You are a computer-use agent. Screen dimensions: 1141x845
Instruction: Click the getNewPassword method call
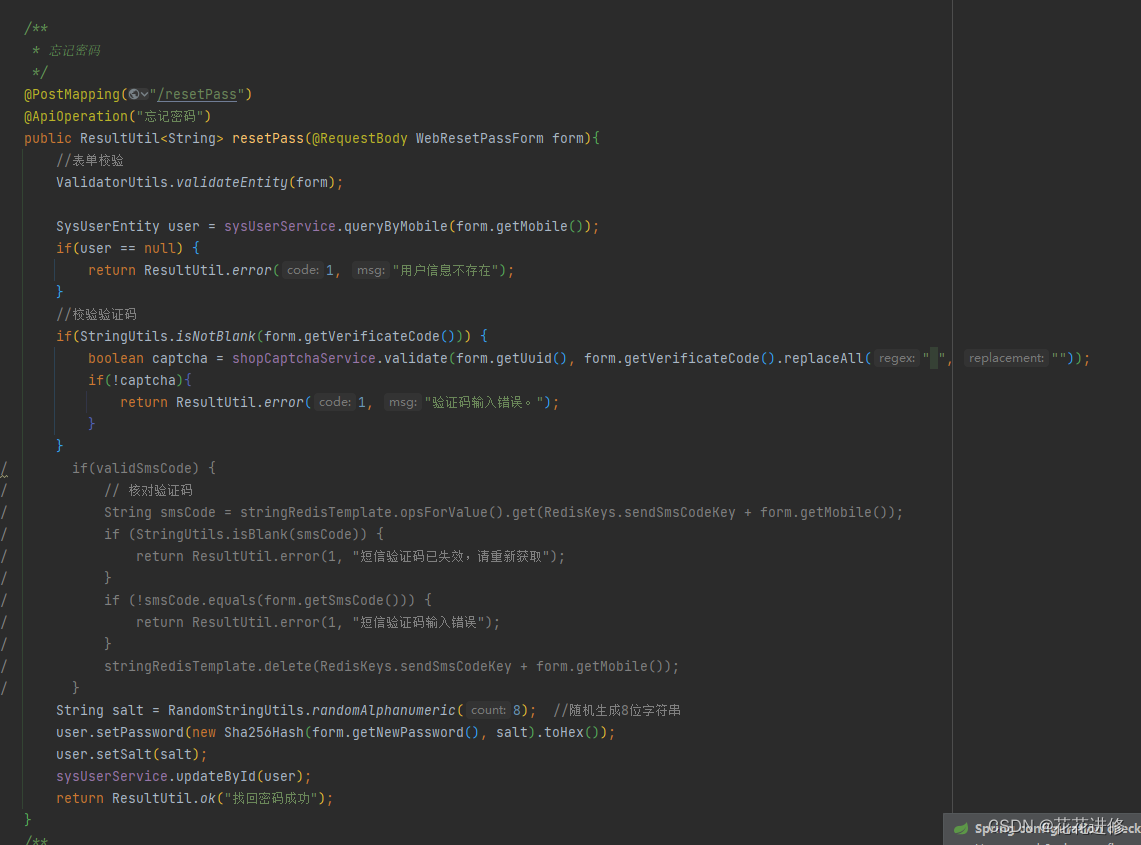click(x=408, y=733)
